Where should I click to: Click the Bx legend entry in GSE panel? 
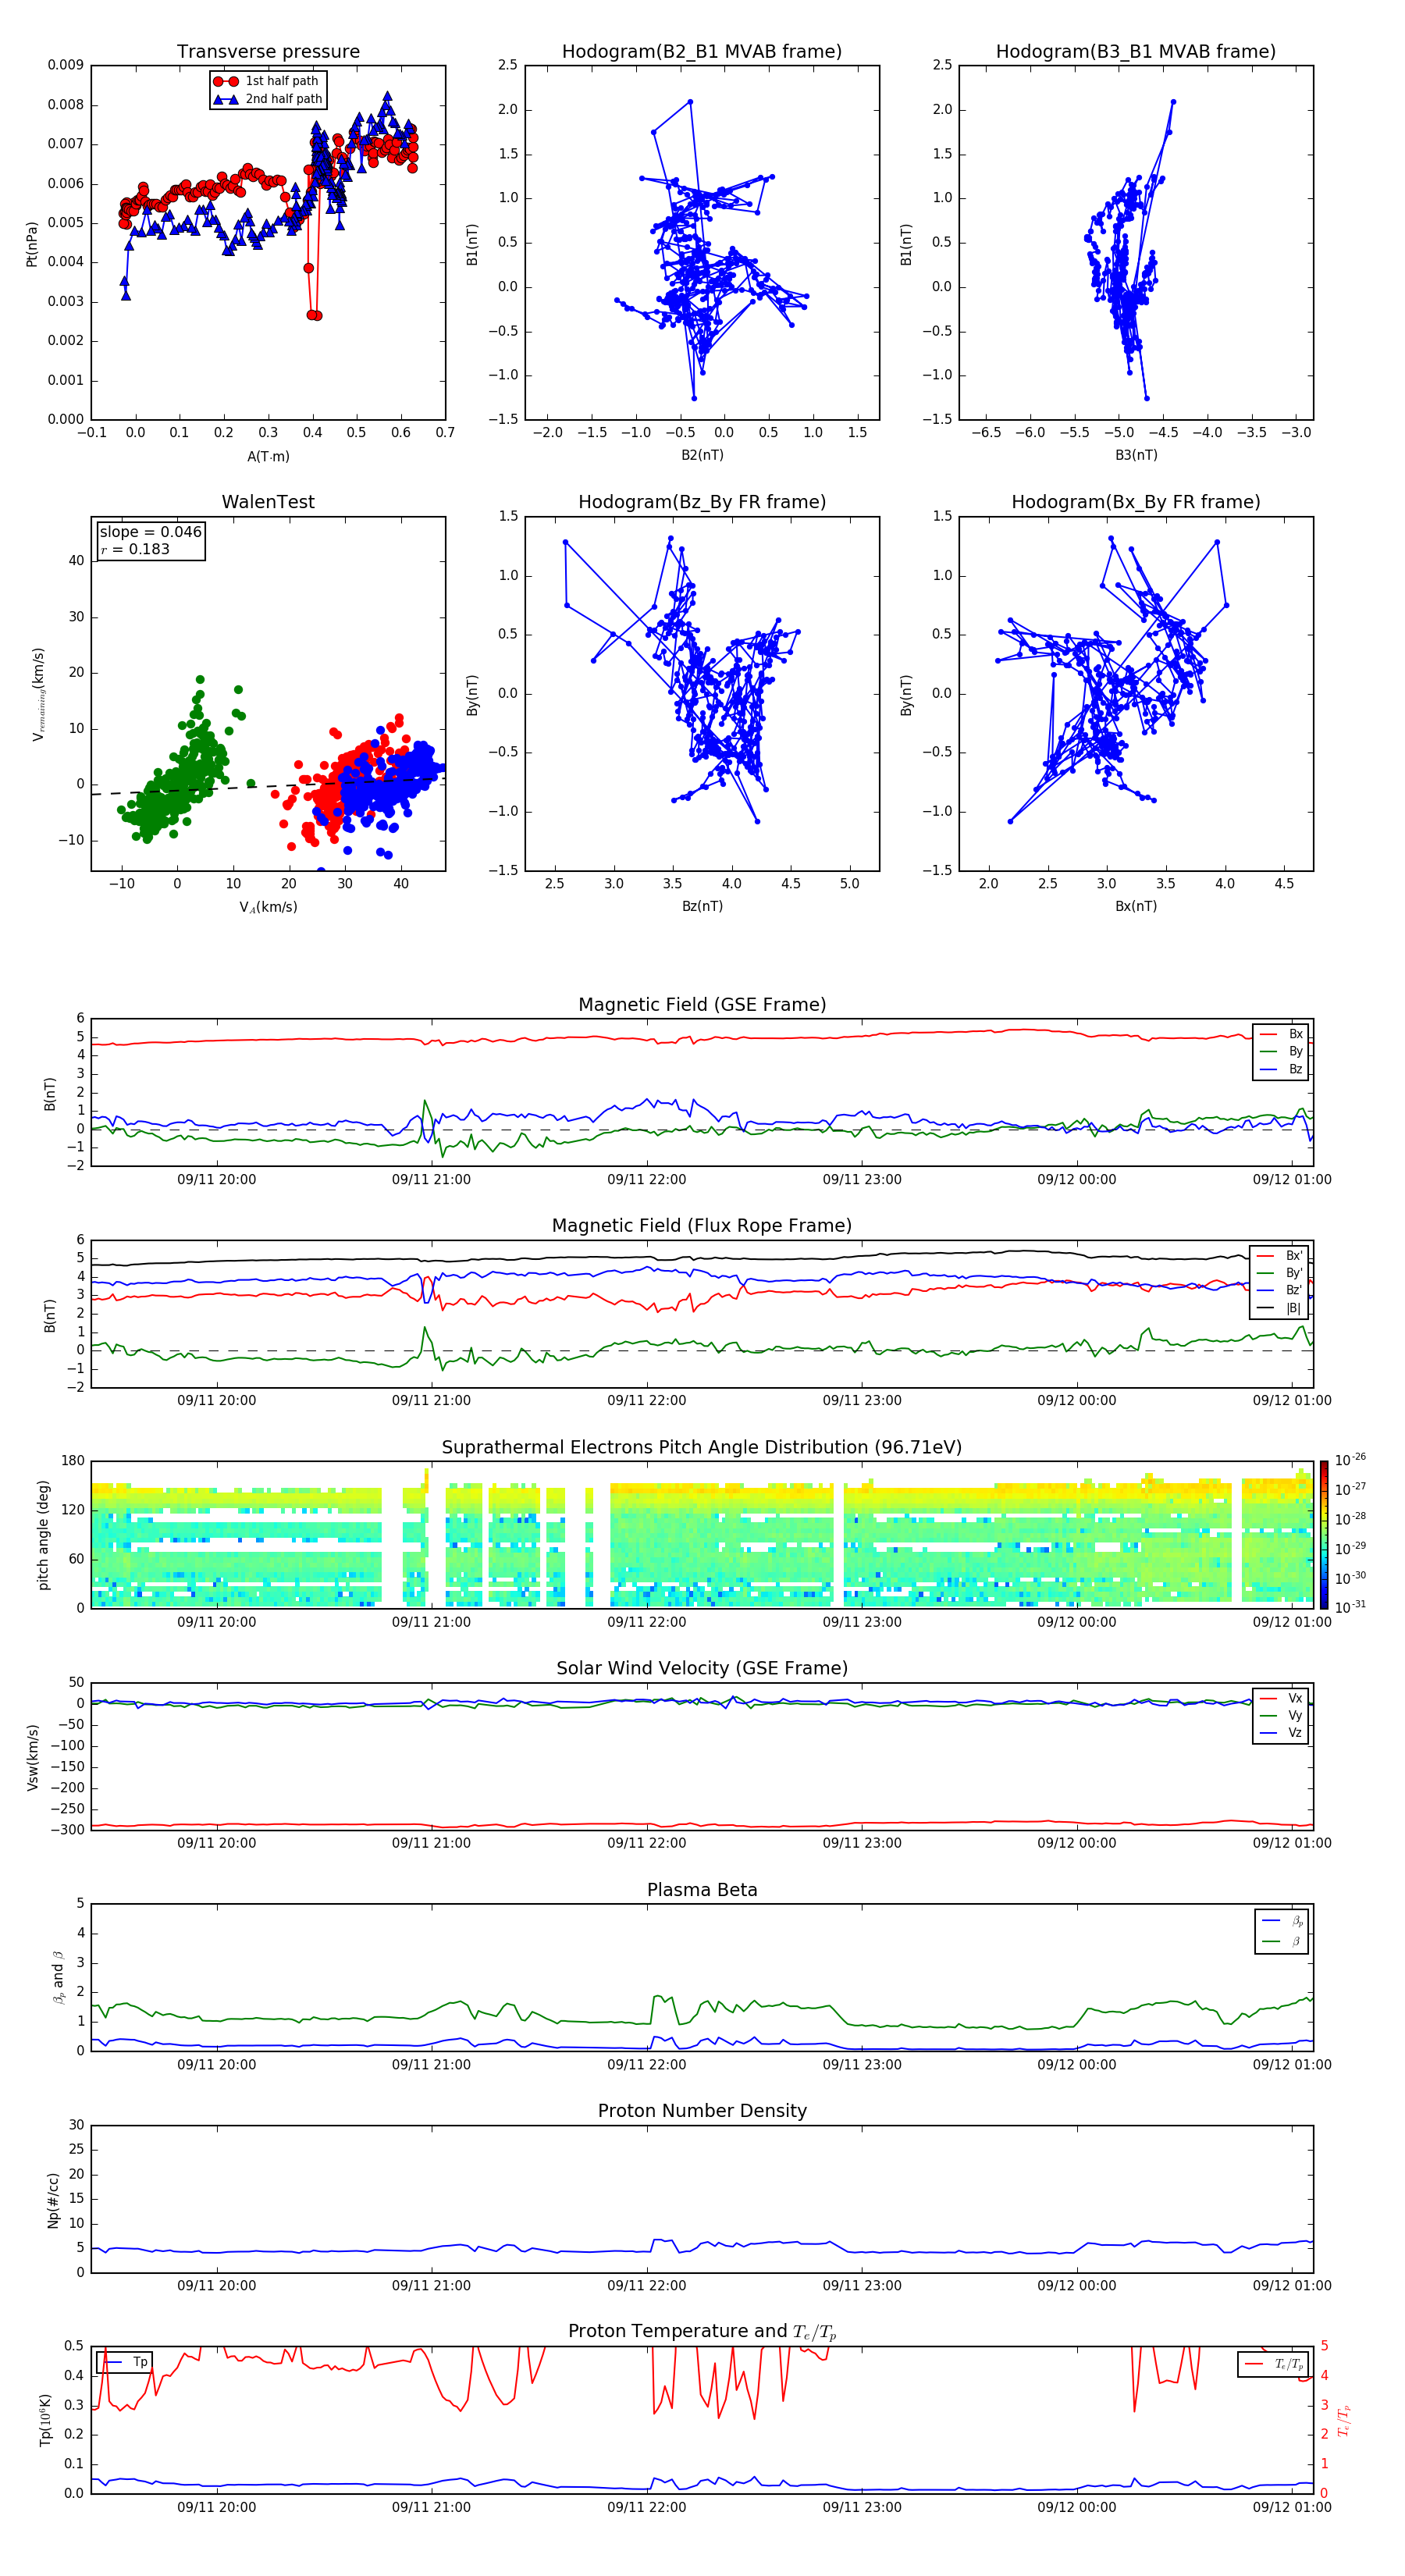(1281, 1034)
